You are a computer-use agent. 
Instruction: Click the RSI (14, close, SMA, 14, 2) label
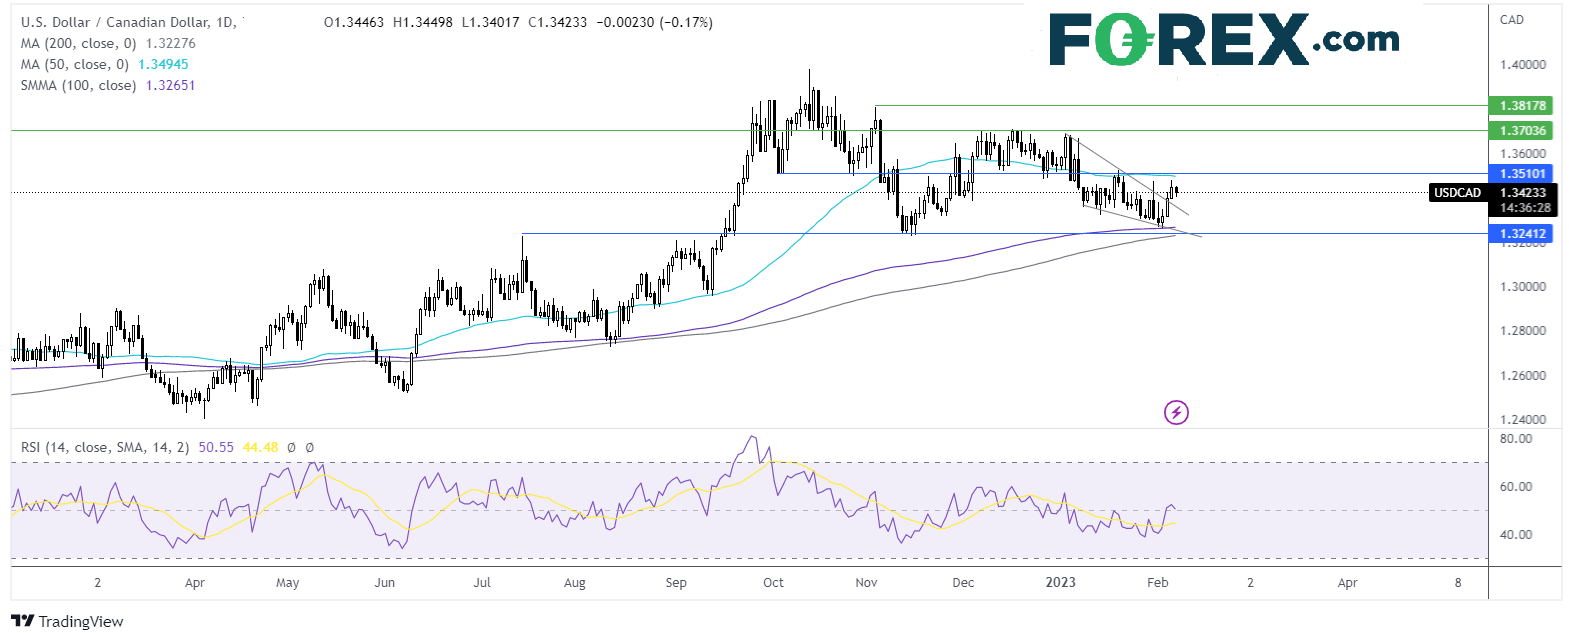pyautogui.click(x=105, y=447)
